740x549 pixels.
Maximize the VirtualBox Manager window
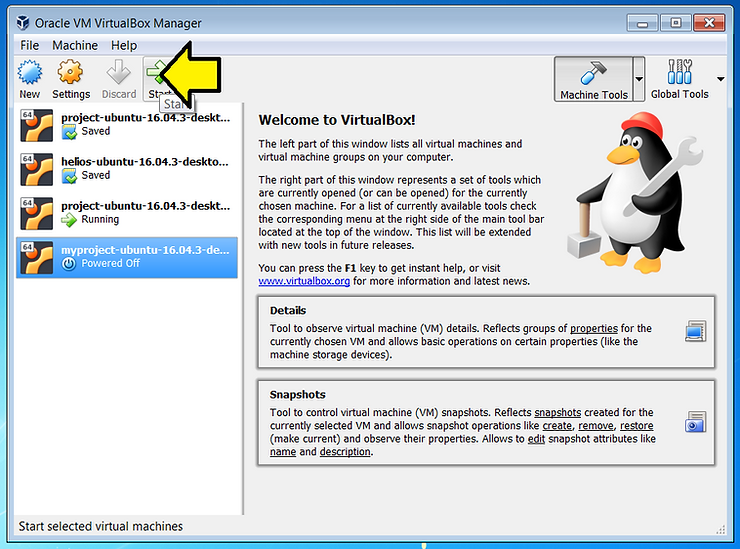675,23
